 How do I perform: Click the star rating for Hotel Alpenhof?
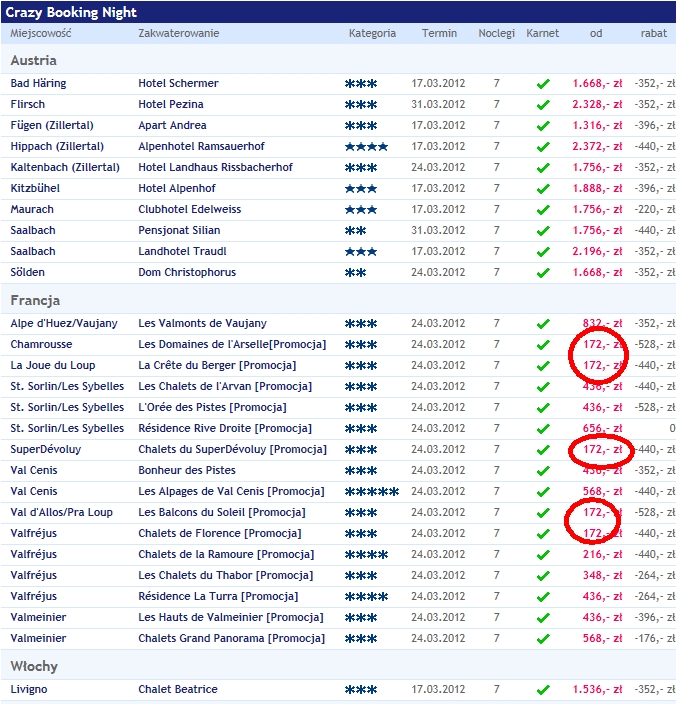361,189
